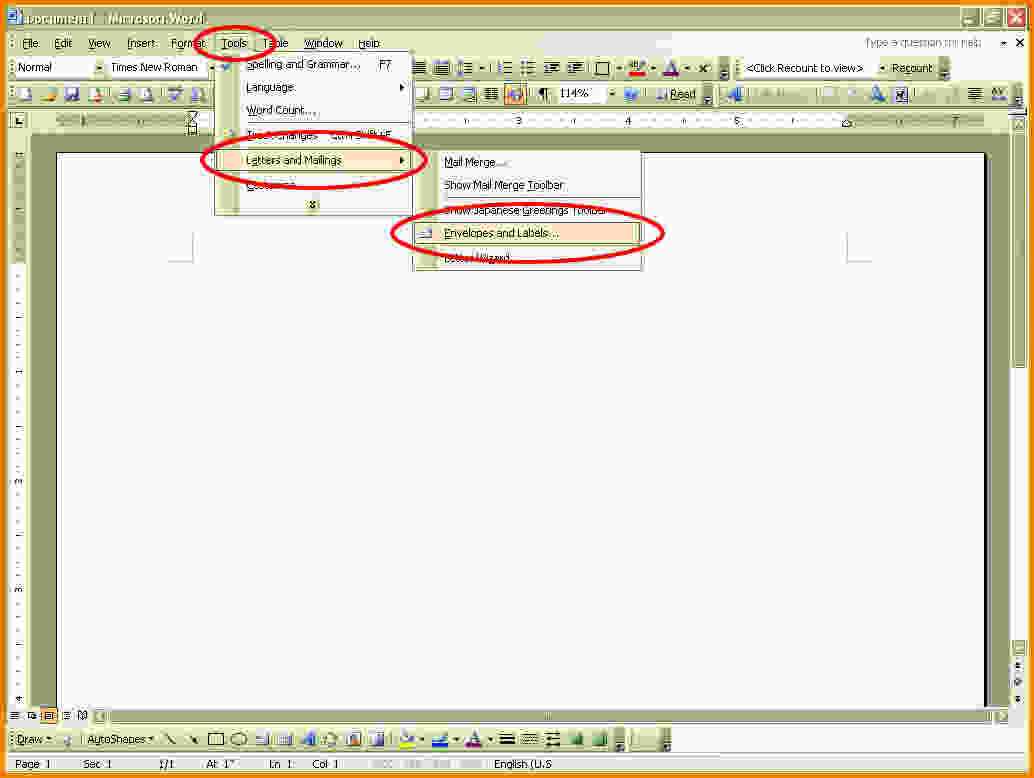
Task: Open the Language submenu
Action: (313, 87)
